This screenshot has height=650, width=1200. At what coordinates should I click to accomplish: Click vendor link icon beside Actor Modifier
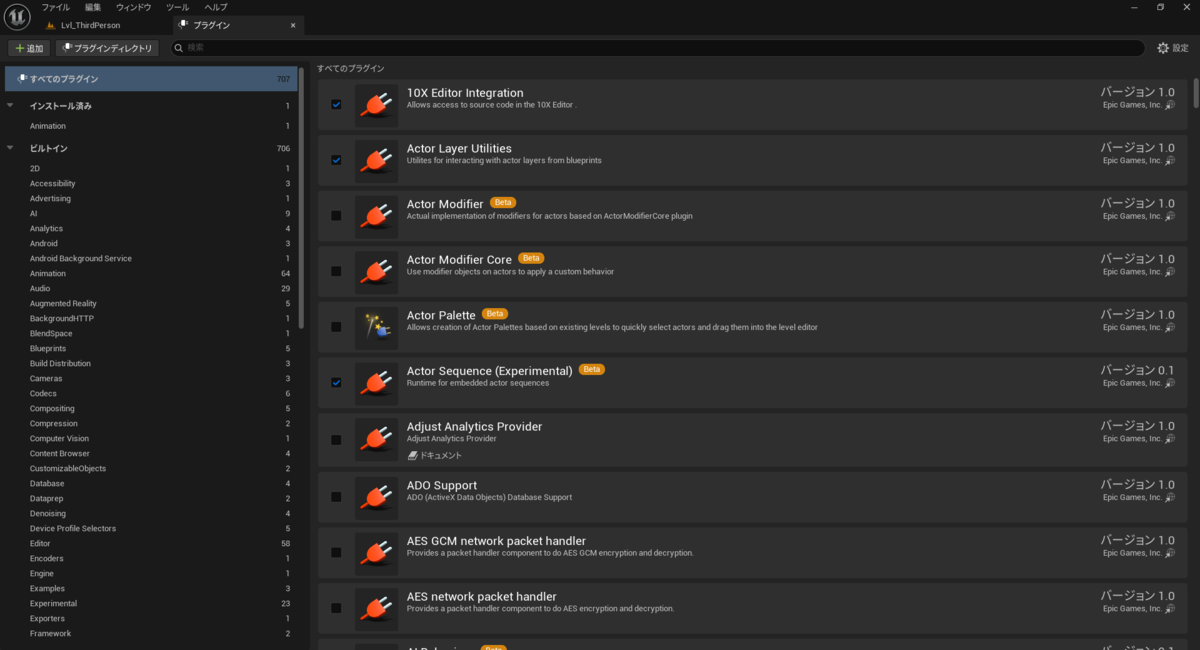click(x=1170, y=216)
